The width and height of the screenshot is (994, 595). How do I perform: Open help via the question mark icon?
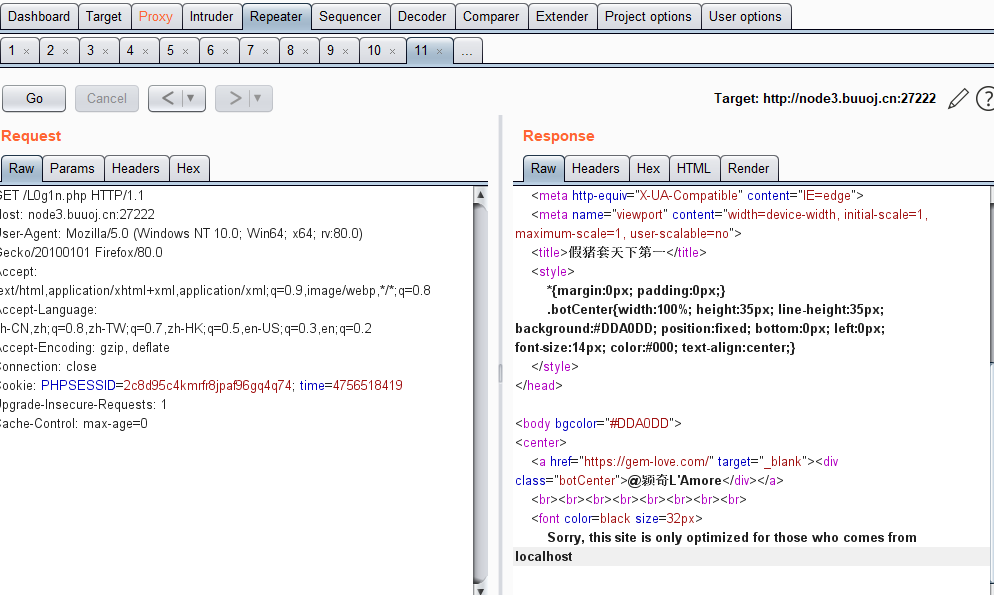click(x=985, y=99)
